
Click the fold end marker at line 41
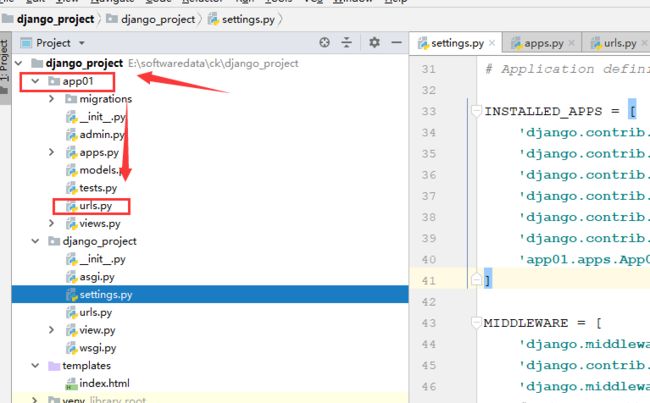click(476, 280)
